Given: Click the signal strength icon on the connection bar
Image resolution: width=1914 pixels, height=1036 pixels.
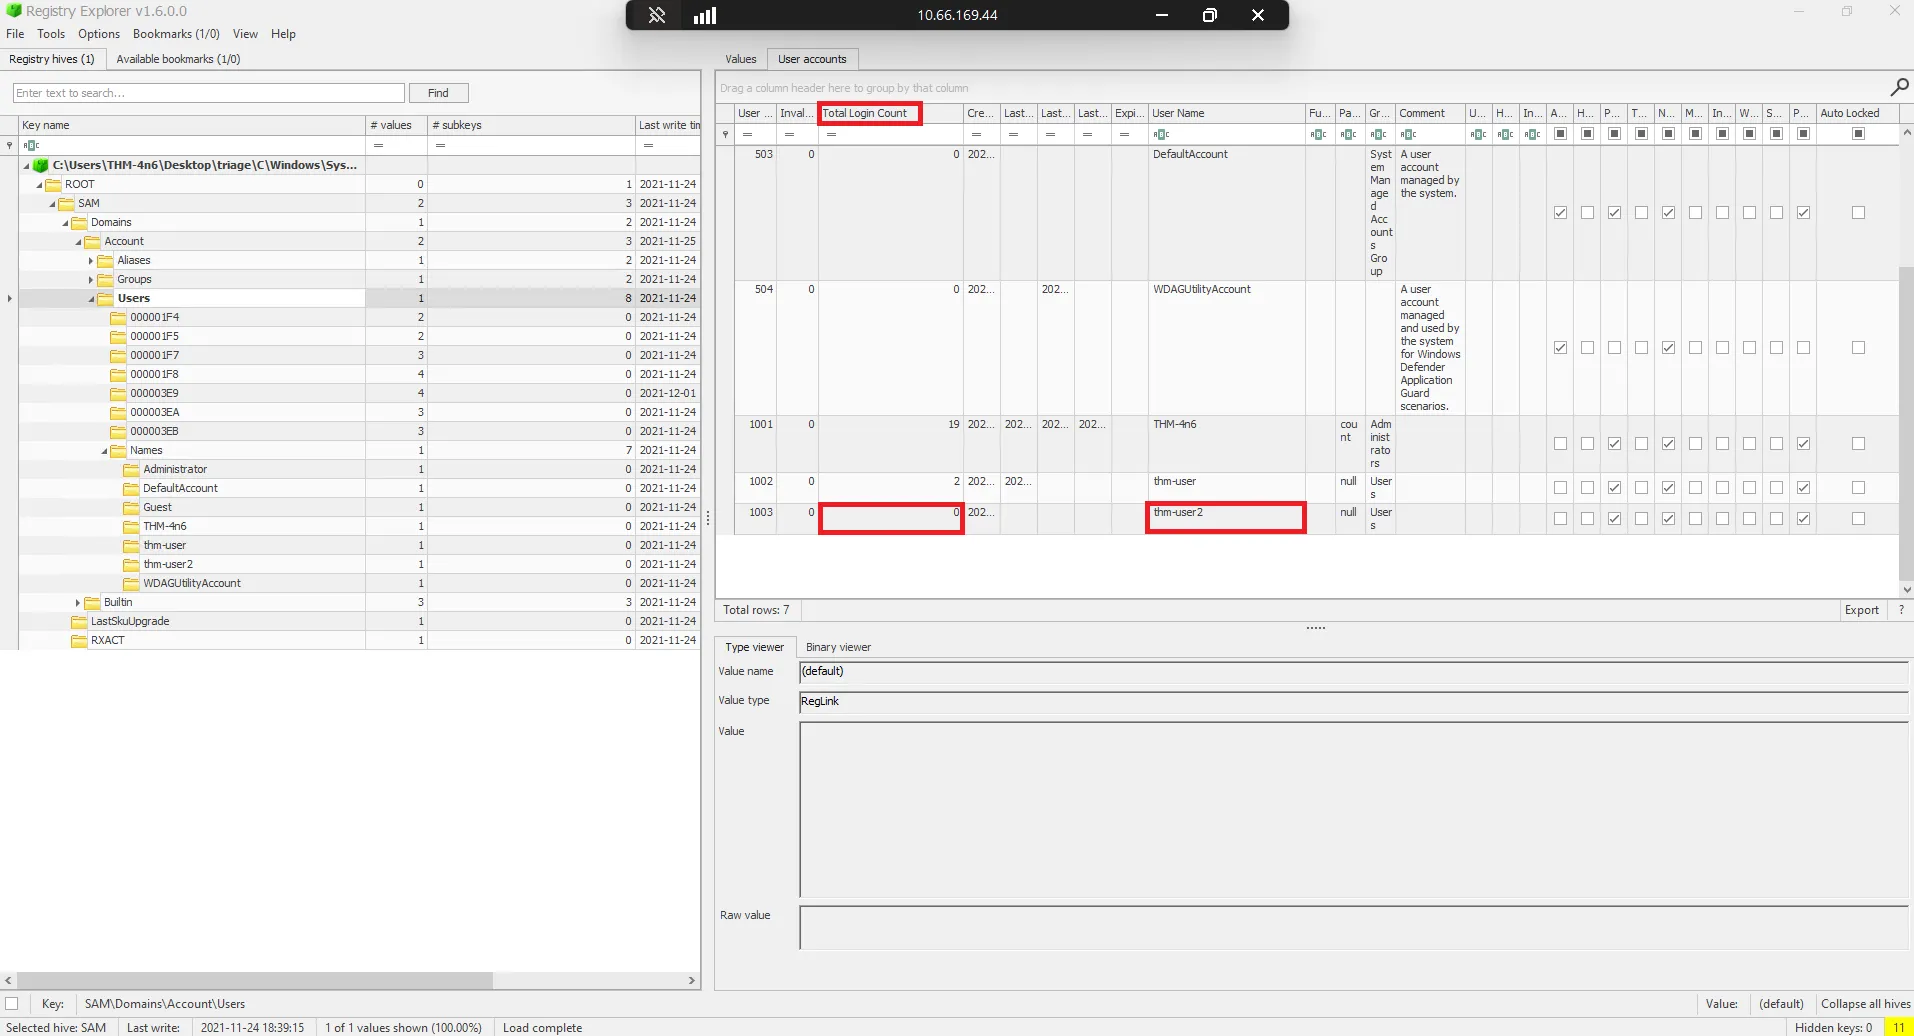Looking at the screenshot, I should tap(705, 15).
